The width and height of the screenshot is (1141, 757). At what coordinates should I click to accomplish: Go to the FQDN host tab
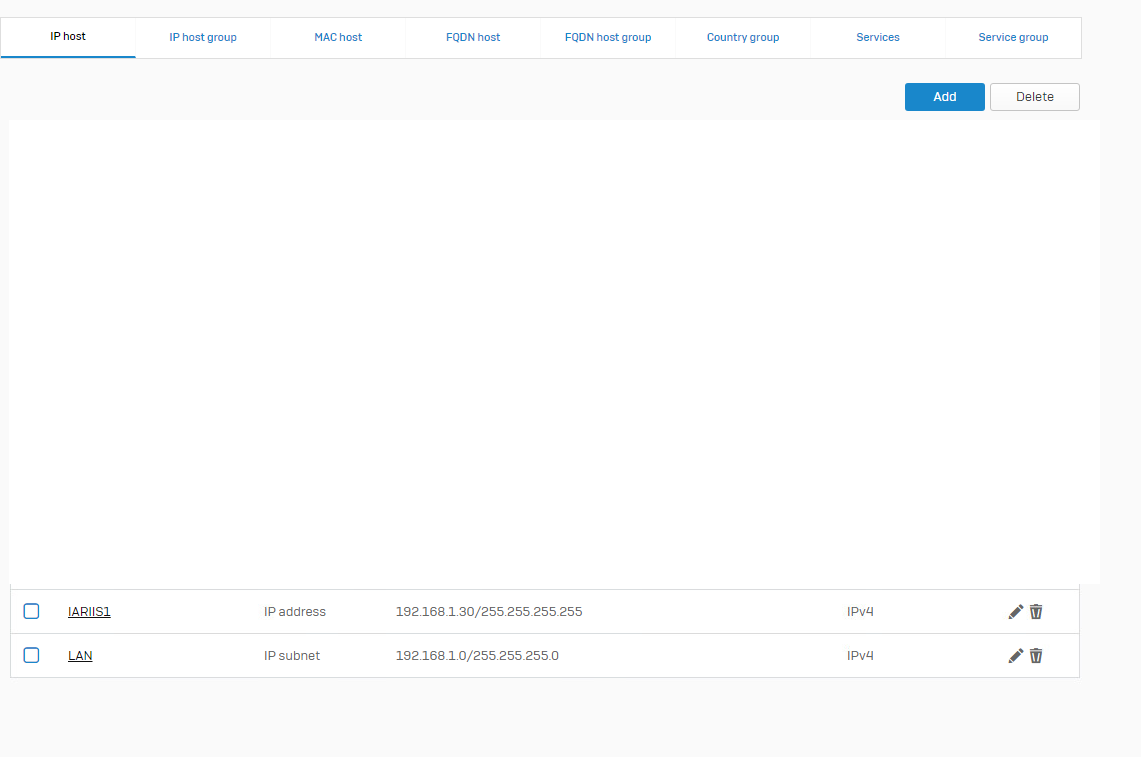(x=473, y=37)
